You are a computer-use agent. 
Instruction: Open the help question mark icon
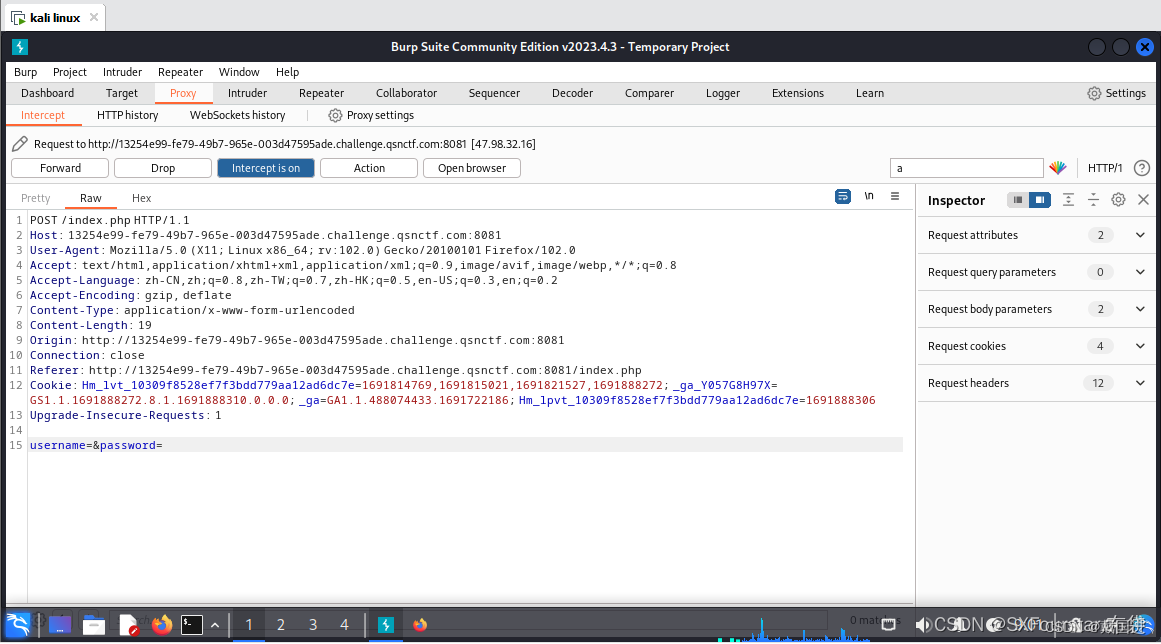(1142, 168)
